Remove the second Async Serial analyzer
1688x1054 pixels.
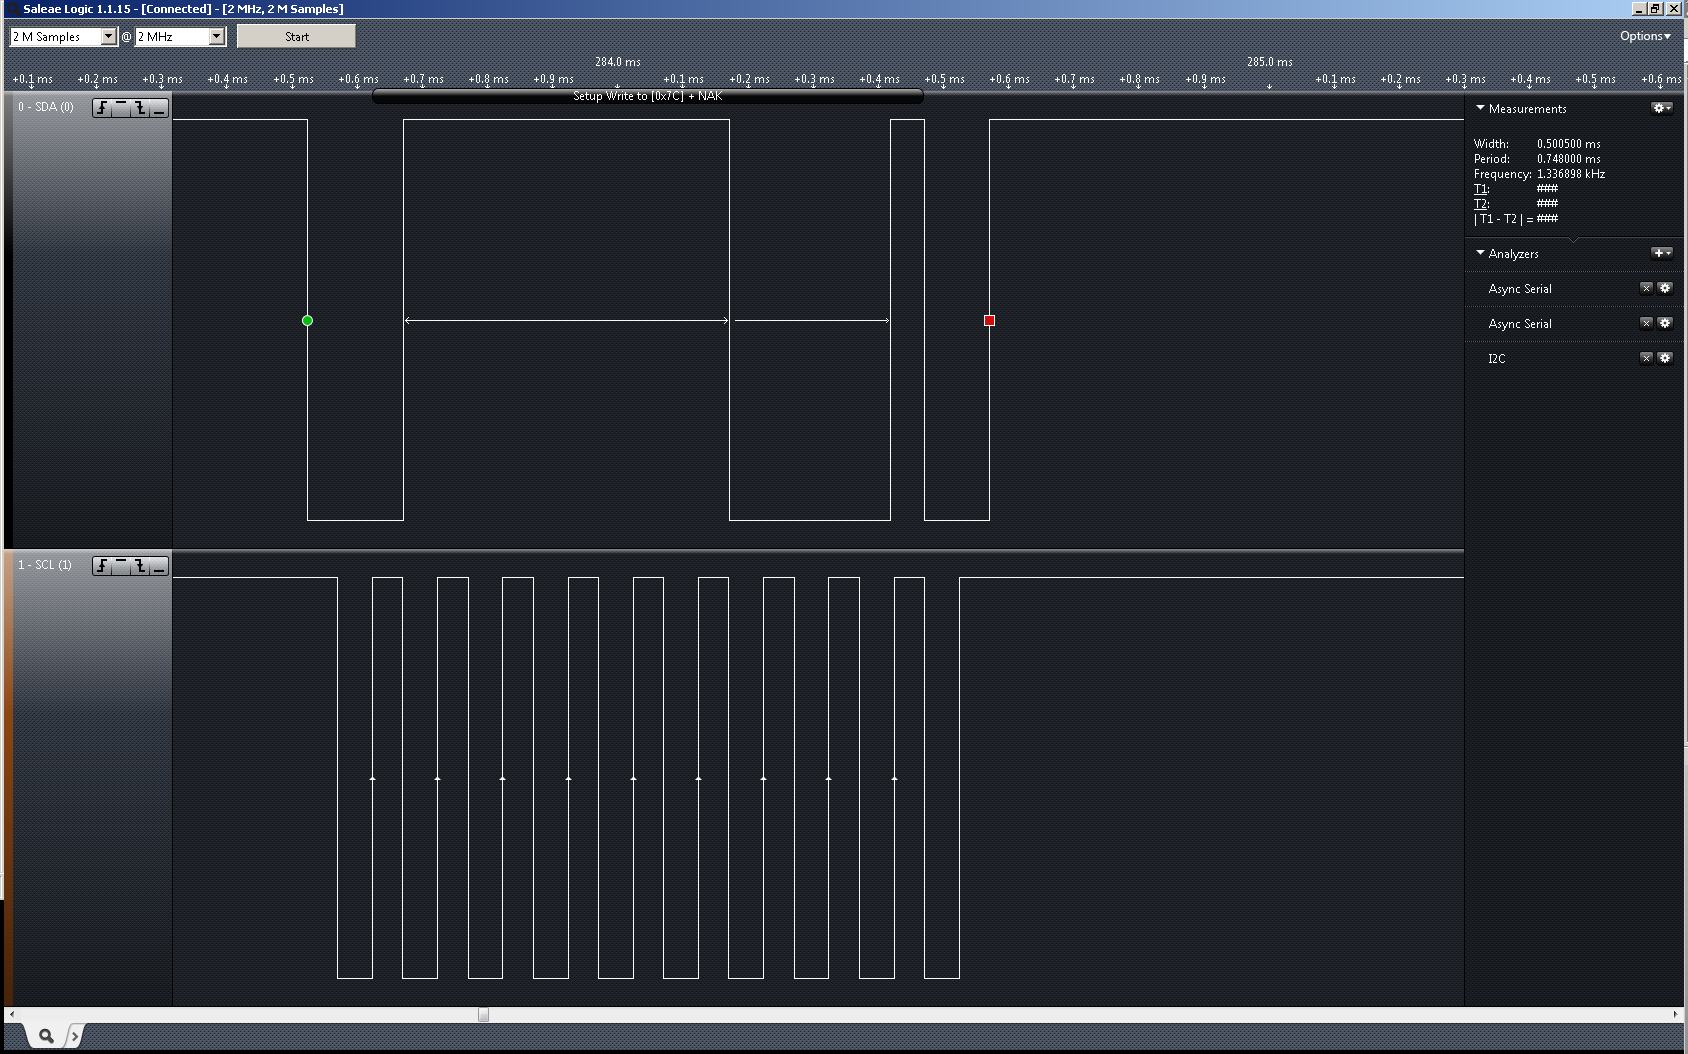pos(1646,323)
